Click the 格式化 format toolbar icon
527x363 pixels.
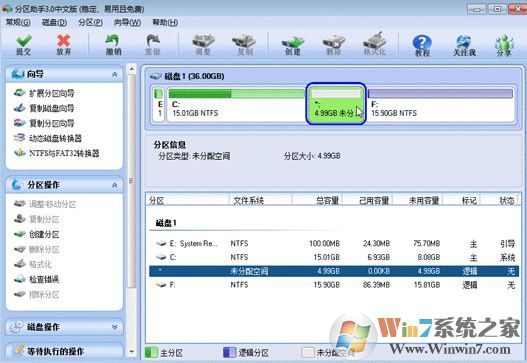coord(374,44)
